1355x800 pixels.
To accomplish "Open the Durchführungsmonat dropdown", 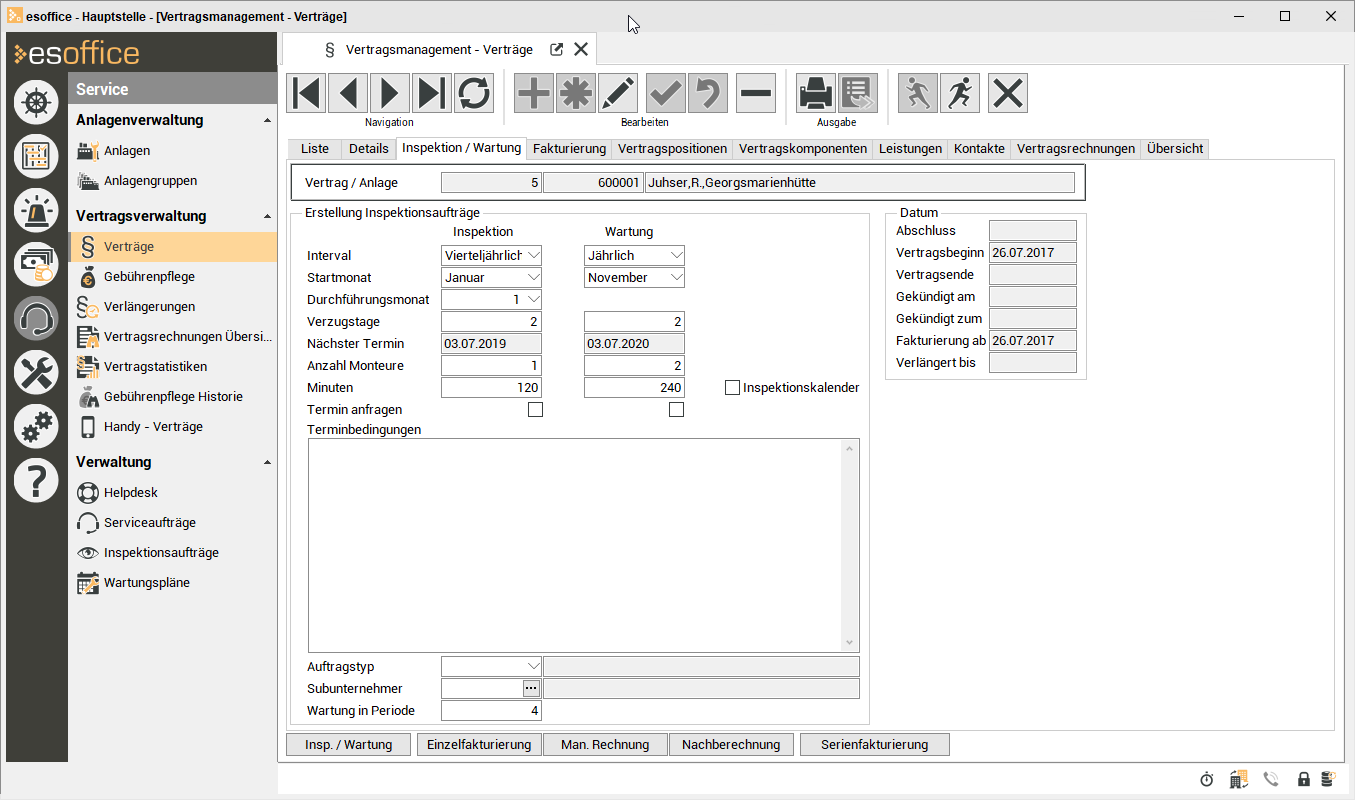I will (532, 299).
